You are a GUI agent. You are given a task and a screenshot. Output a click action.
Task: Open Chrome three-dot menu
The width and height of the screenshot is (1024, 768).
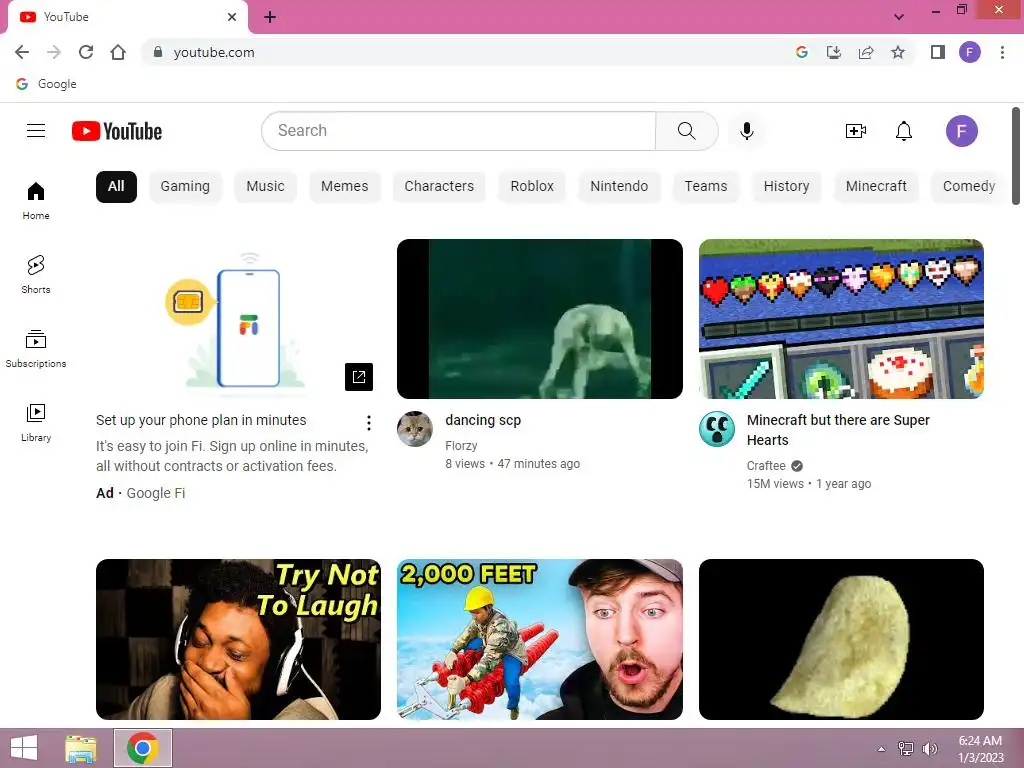(1002, 52)
